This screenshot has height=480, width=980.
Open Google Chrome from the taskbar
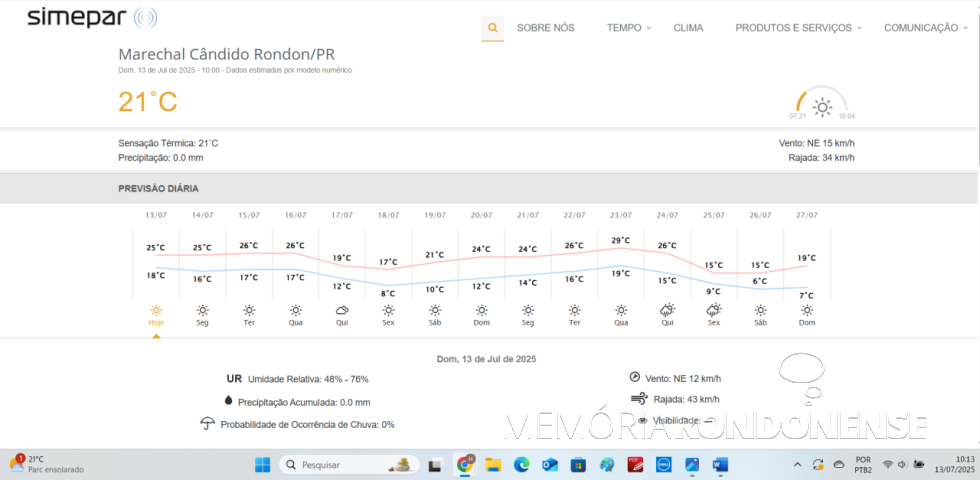point(465,465)
